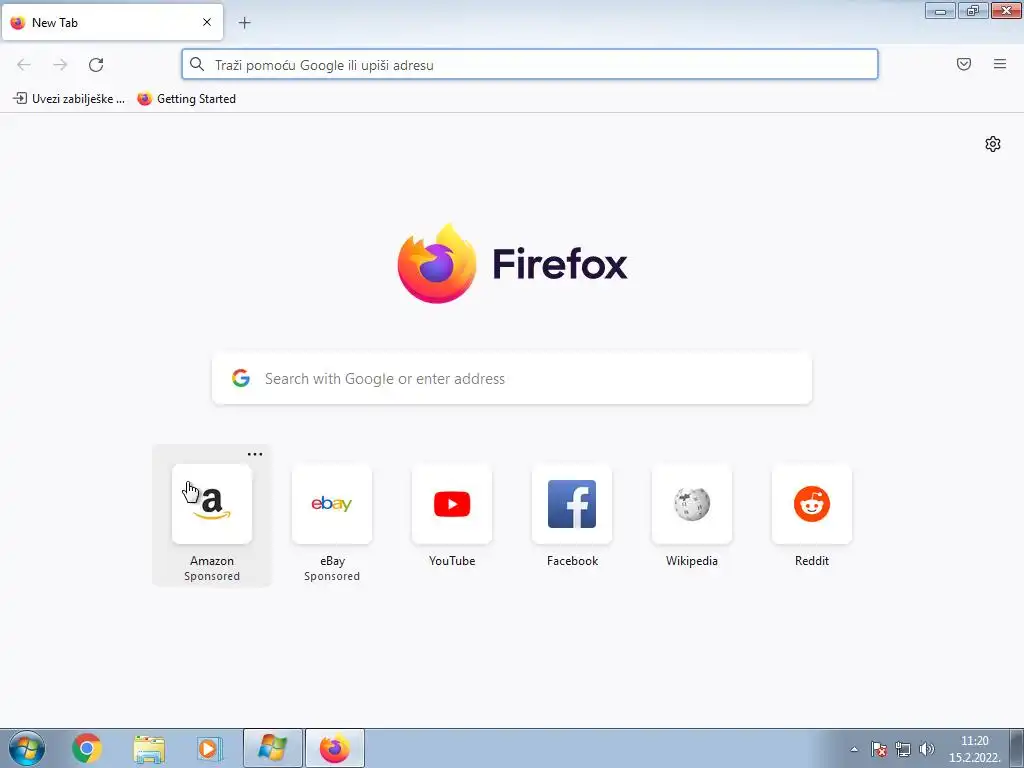Minimize the Firefox window

(940, 10)
